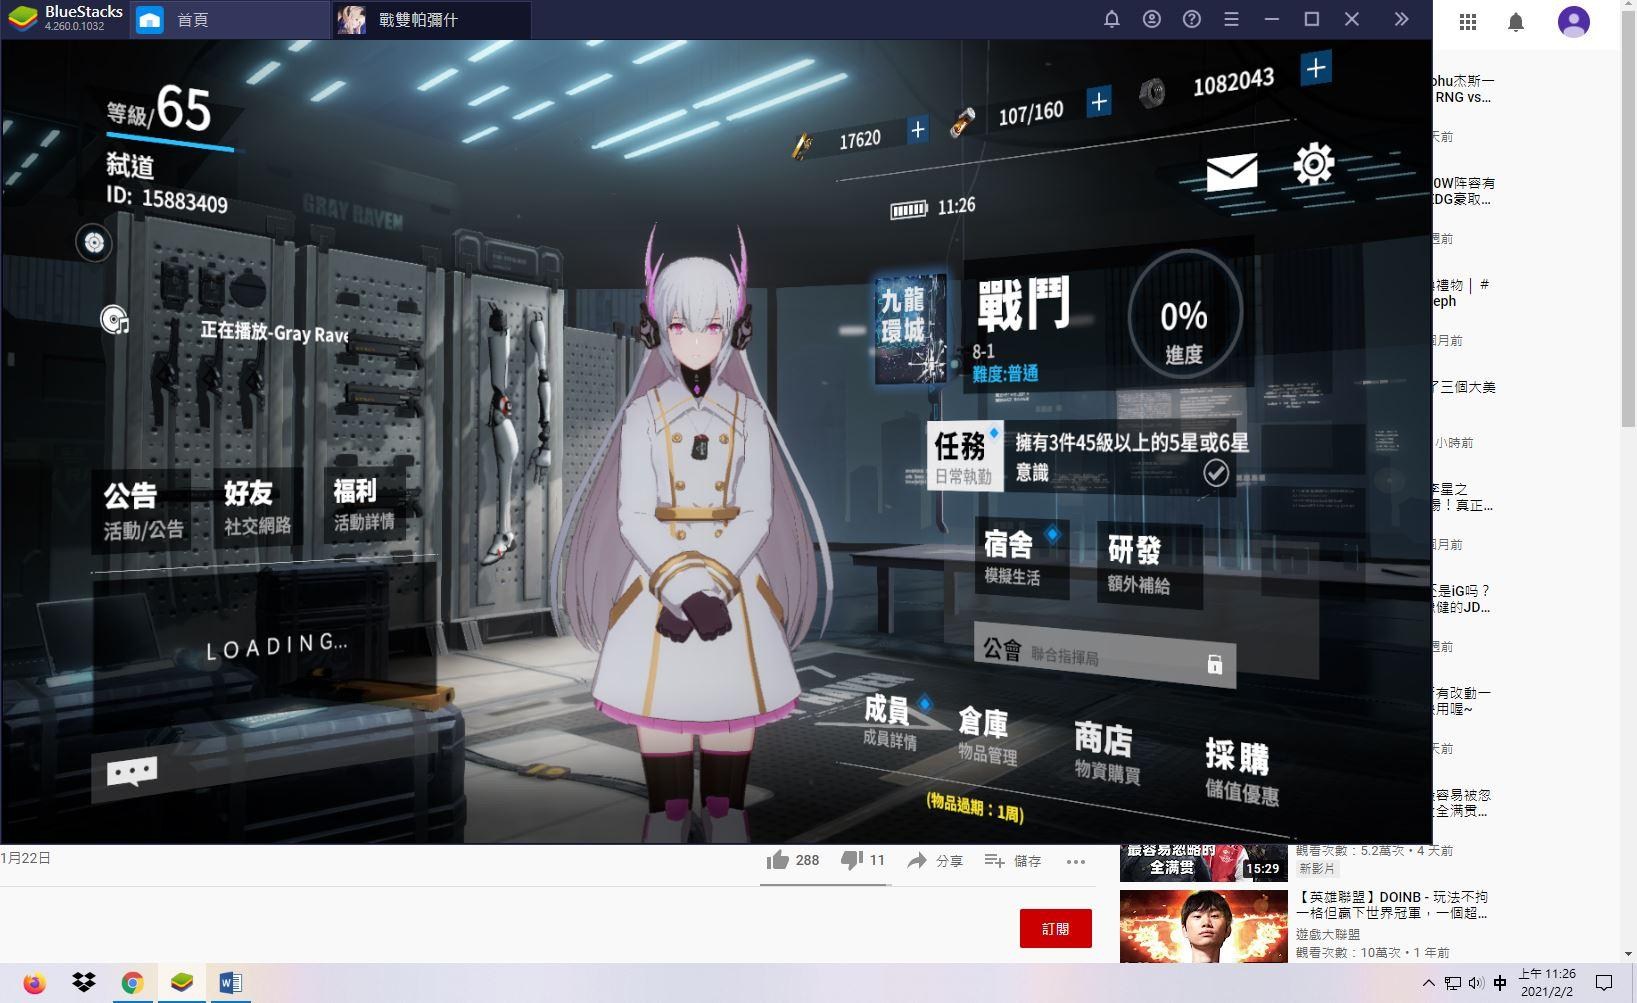Screen dimensions: 1637x1003
Task: Open the 商店 shop
Action: click(1106, 752)
